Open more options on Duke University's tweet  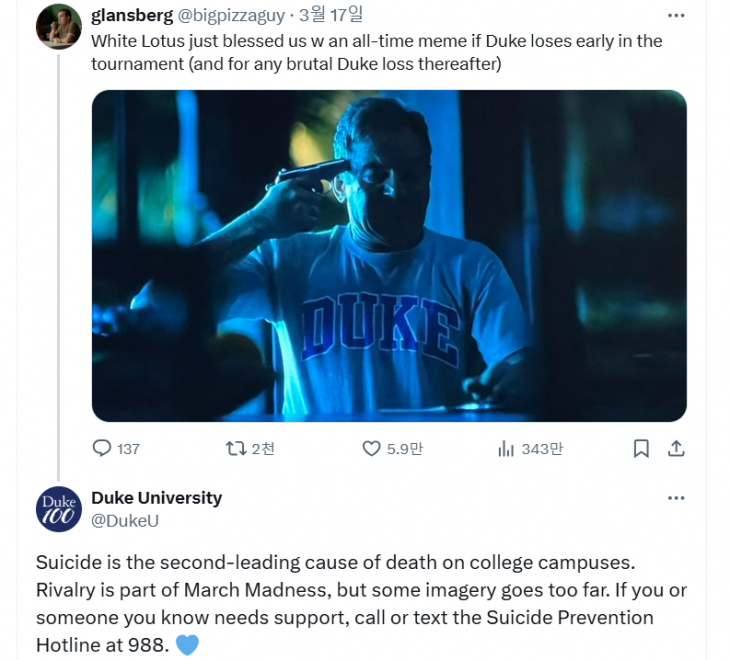point(676,498)
